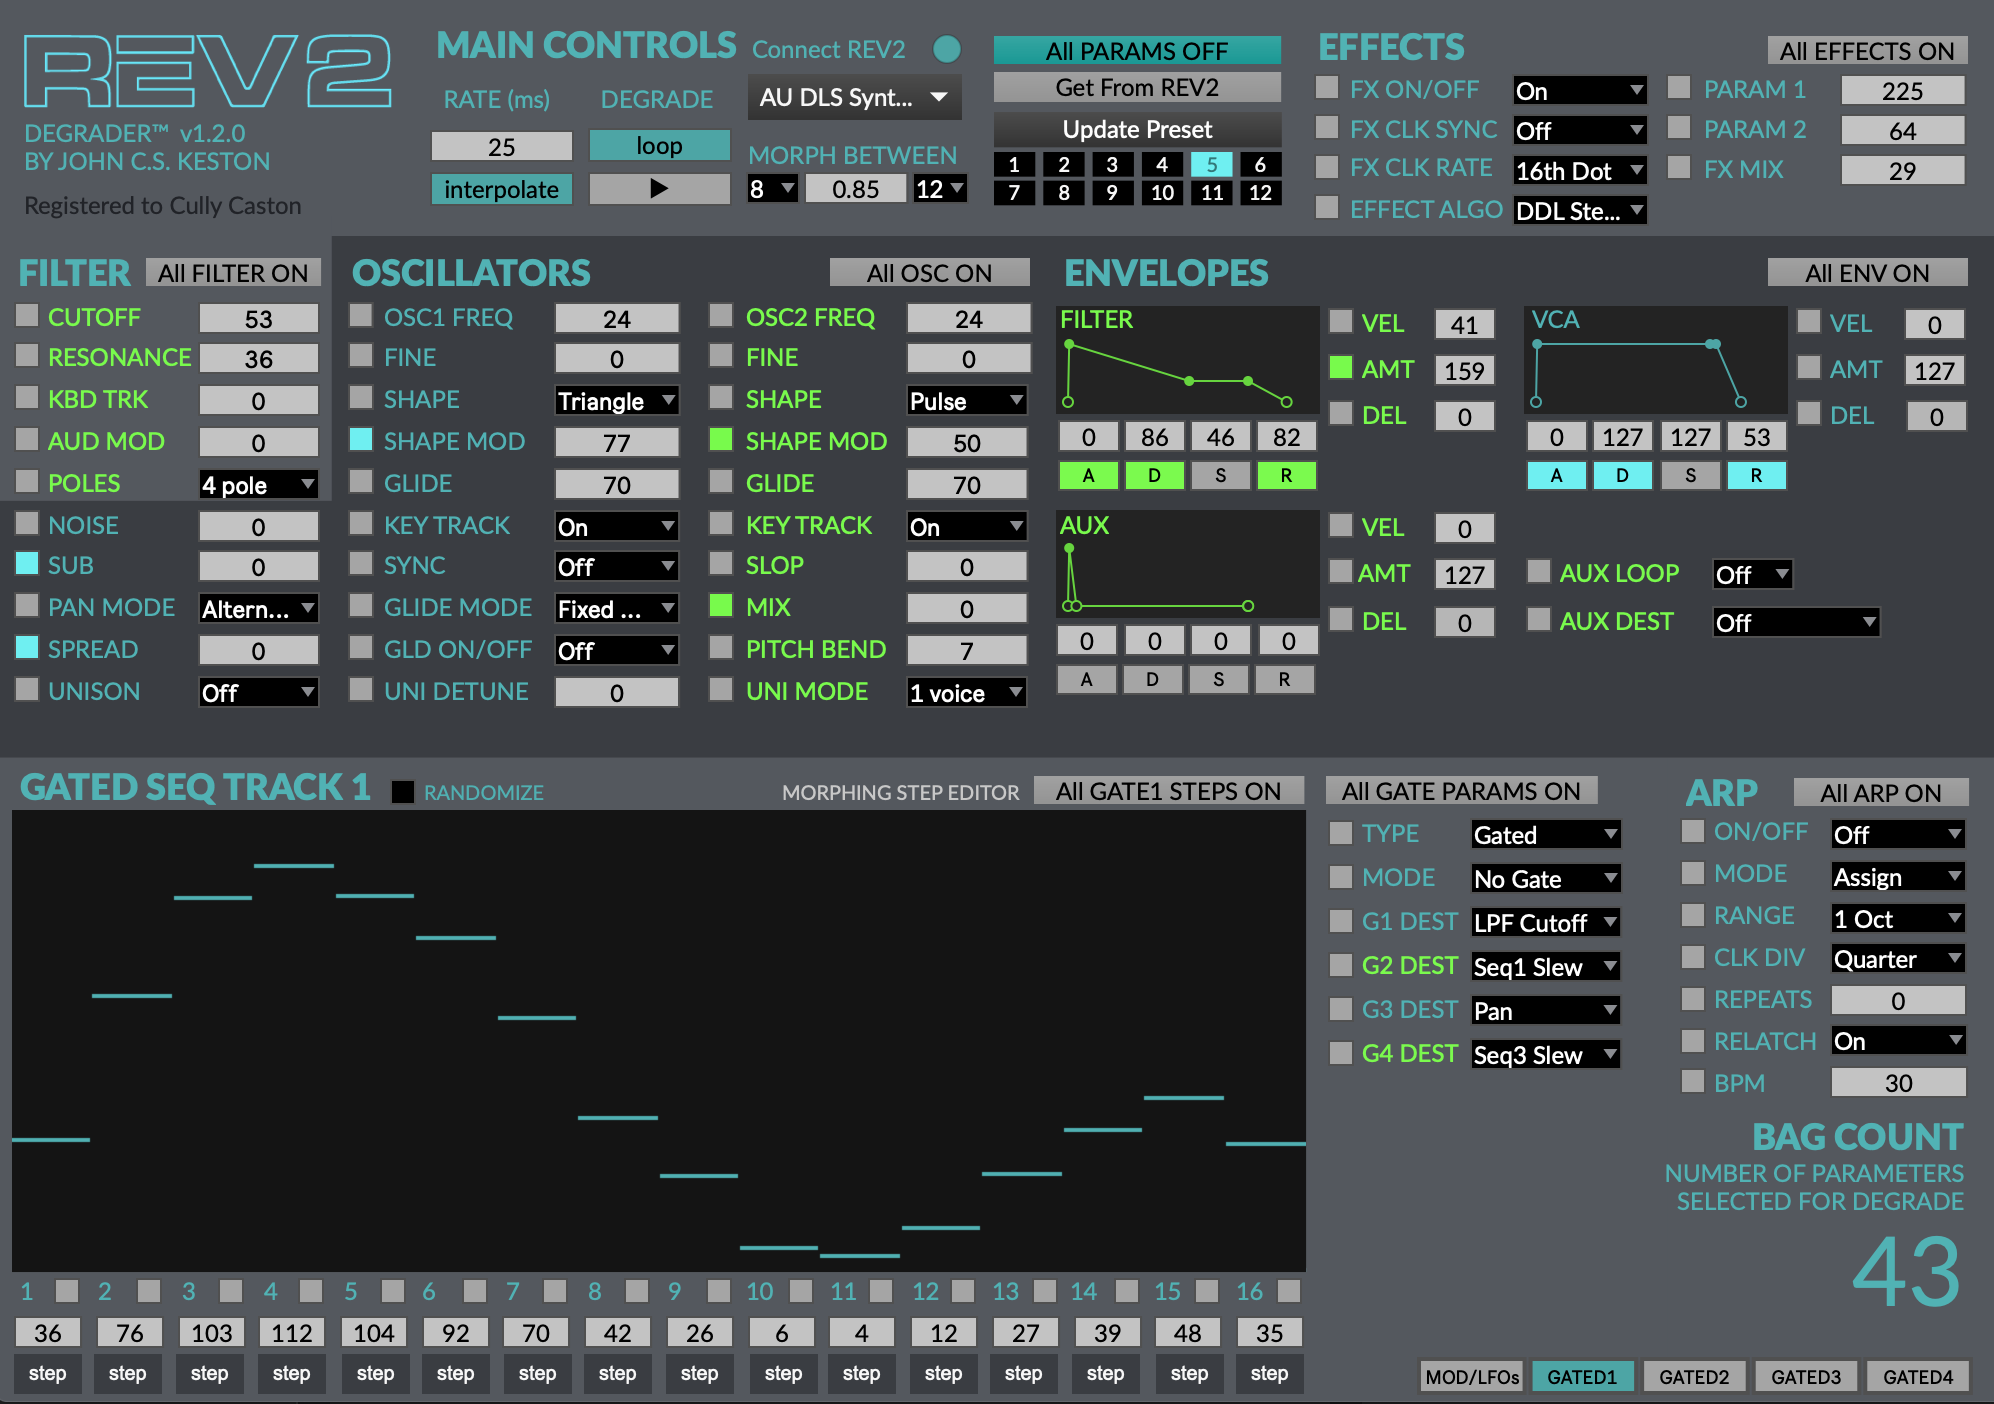The height and width of the screenshot is (1404, 1994).
Task: Click the play triangle button in Main Controls
Action: coord(659,188)
